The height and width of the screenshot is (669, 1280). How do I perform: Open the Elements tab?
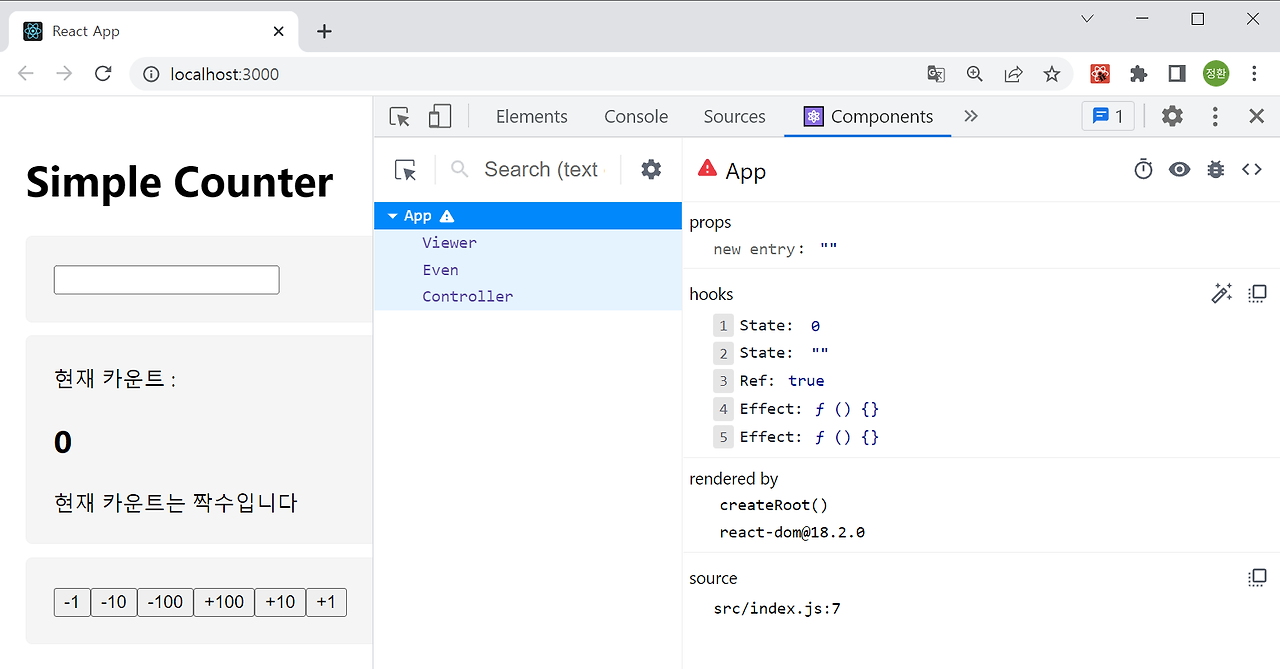click(x=532, y=117)
